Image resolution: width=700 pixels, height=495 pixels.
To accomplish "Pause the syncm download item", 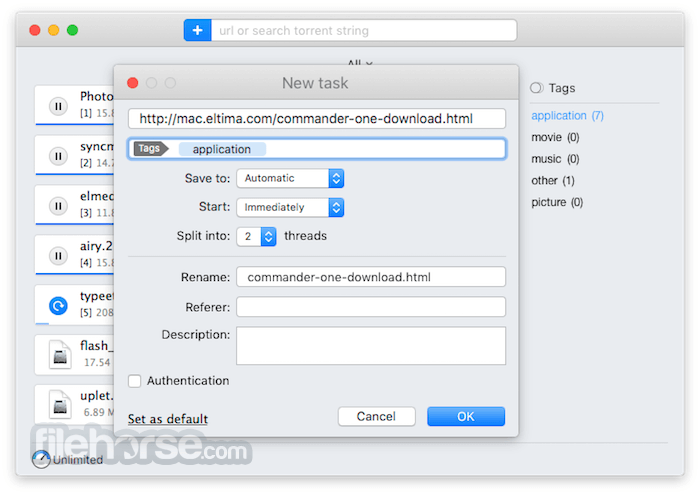I will 58,156.
